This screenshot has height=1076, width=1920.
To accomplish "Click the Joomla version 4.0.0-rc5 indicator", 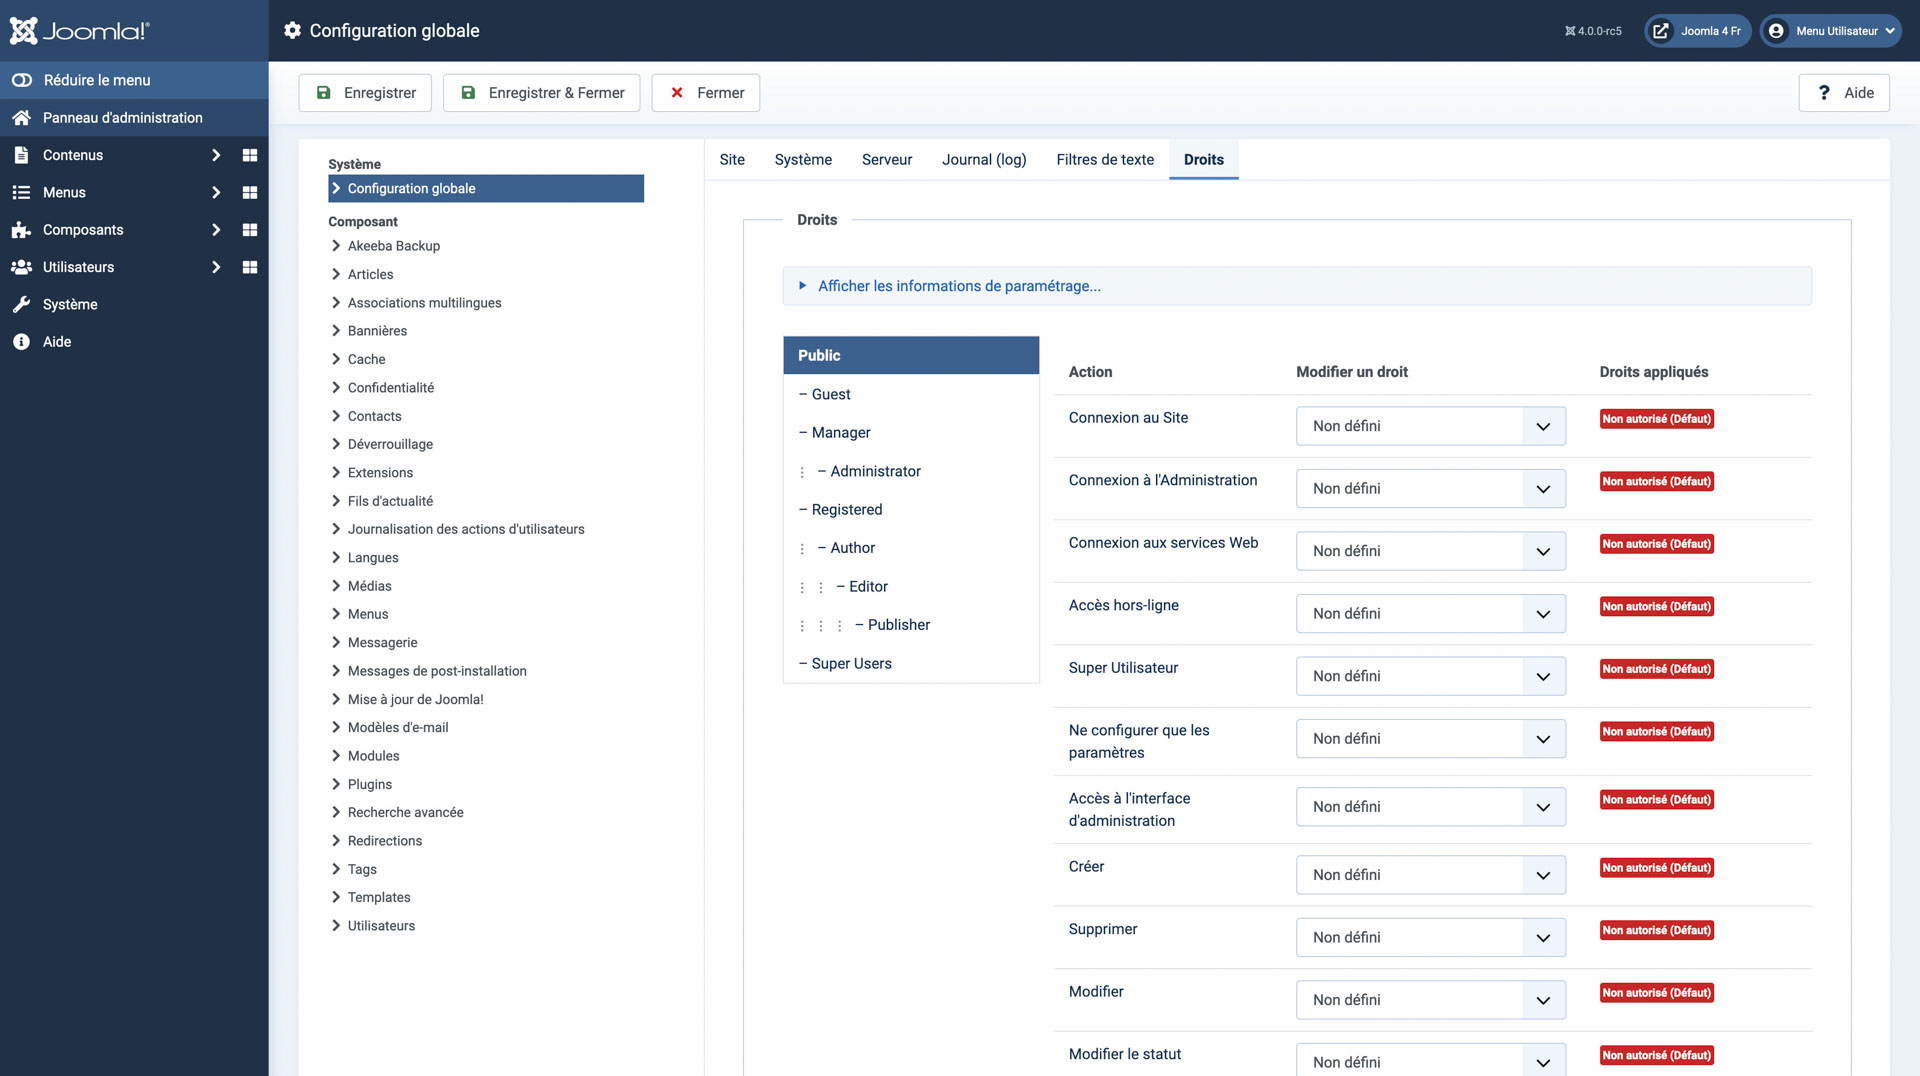I will 1593,31.
